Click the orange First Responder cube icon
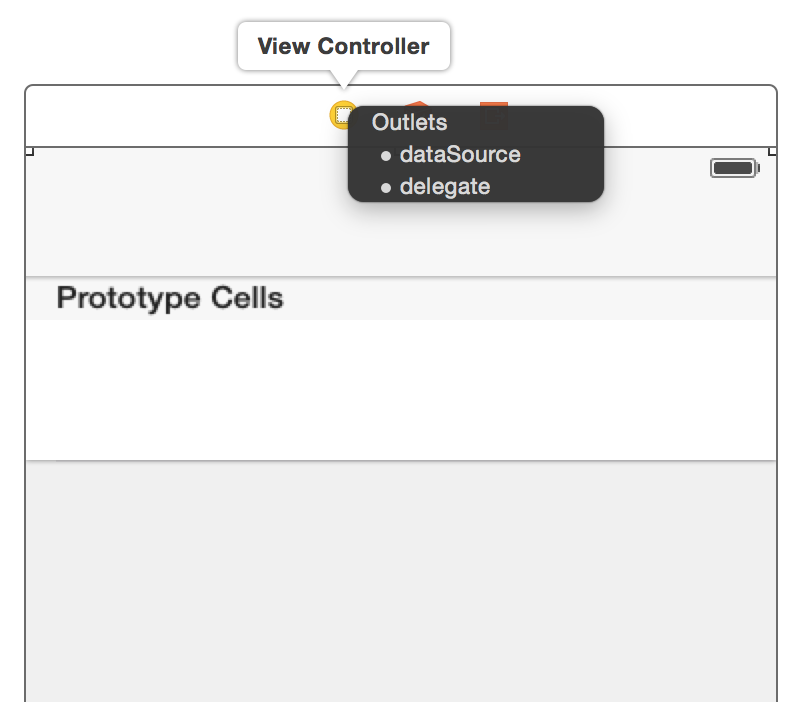The image size is (796, 702). coord(417,104)
